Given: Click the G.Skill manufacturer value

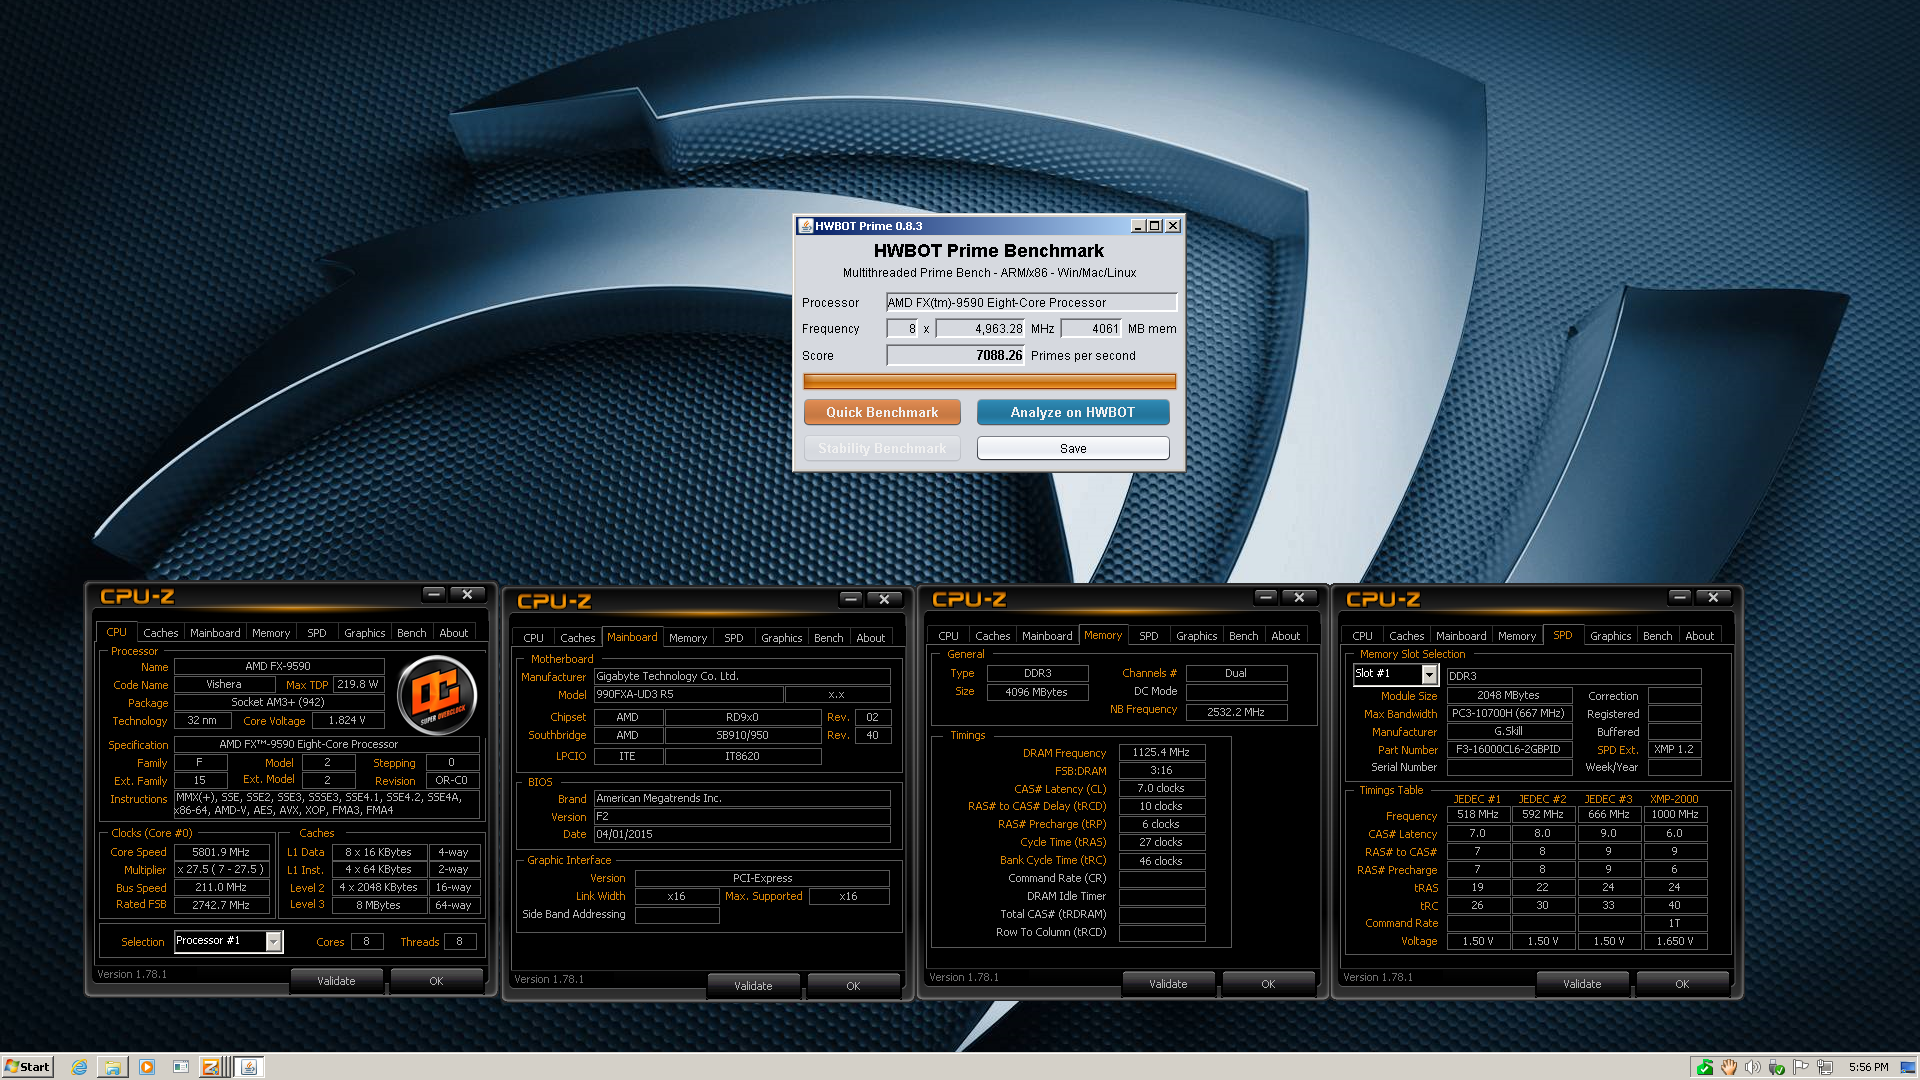Looking at the screenshot, I should pos(1508,731).
